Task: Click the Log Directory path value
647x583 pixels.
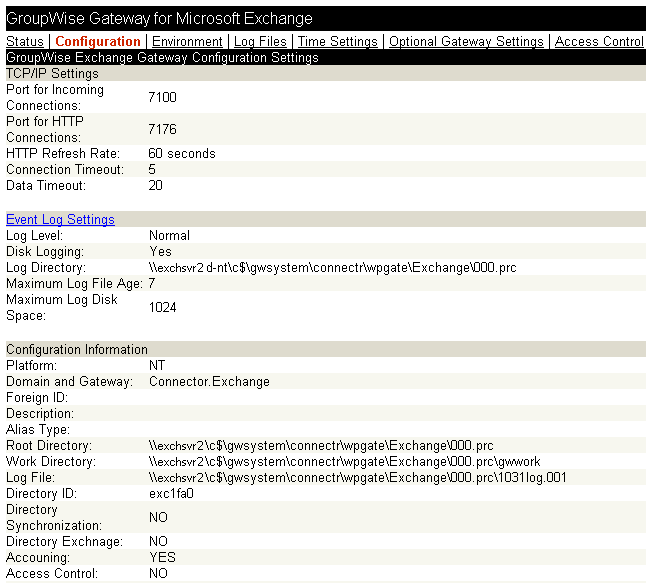Action: pyautogui.click(x=333, y=268)
